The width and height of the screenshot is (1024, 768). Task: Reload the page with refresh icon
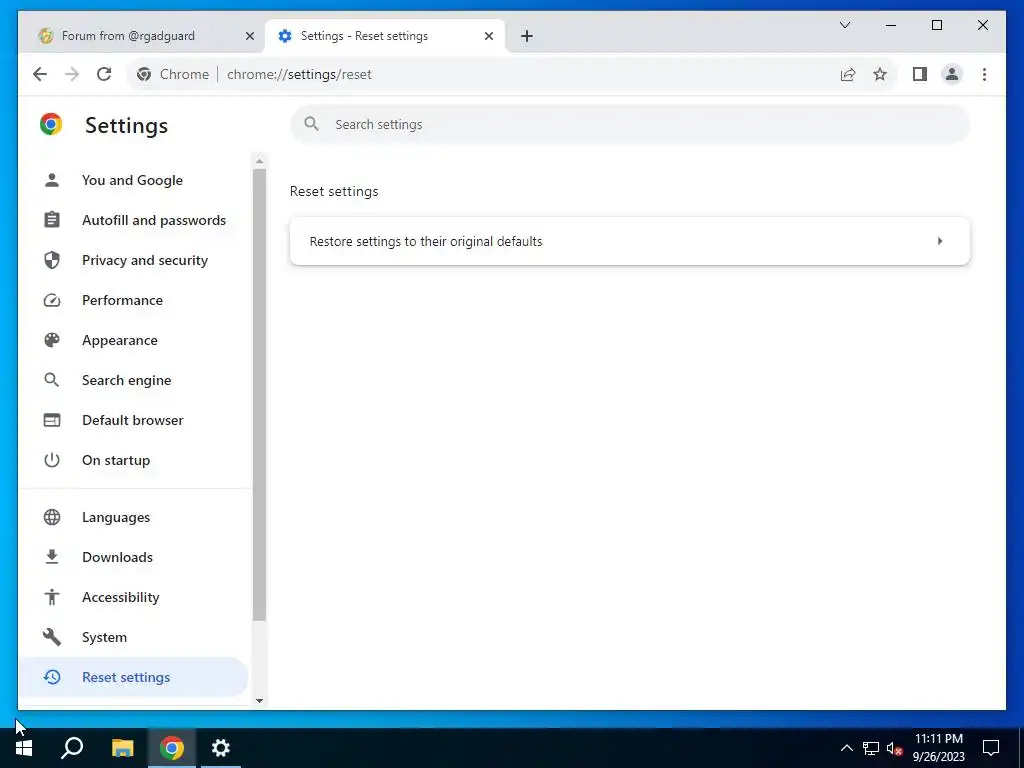pyautogui.click(x=104, y=74)
